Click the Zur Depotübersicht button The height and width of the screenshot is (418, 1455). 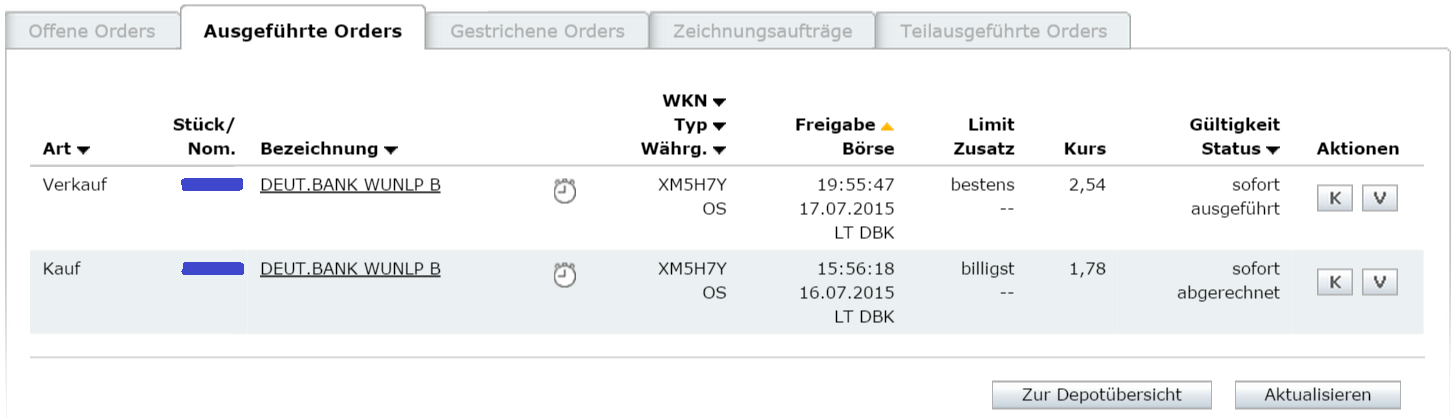1101,394
